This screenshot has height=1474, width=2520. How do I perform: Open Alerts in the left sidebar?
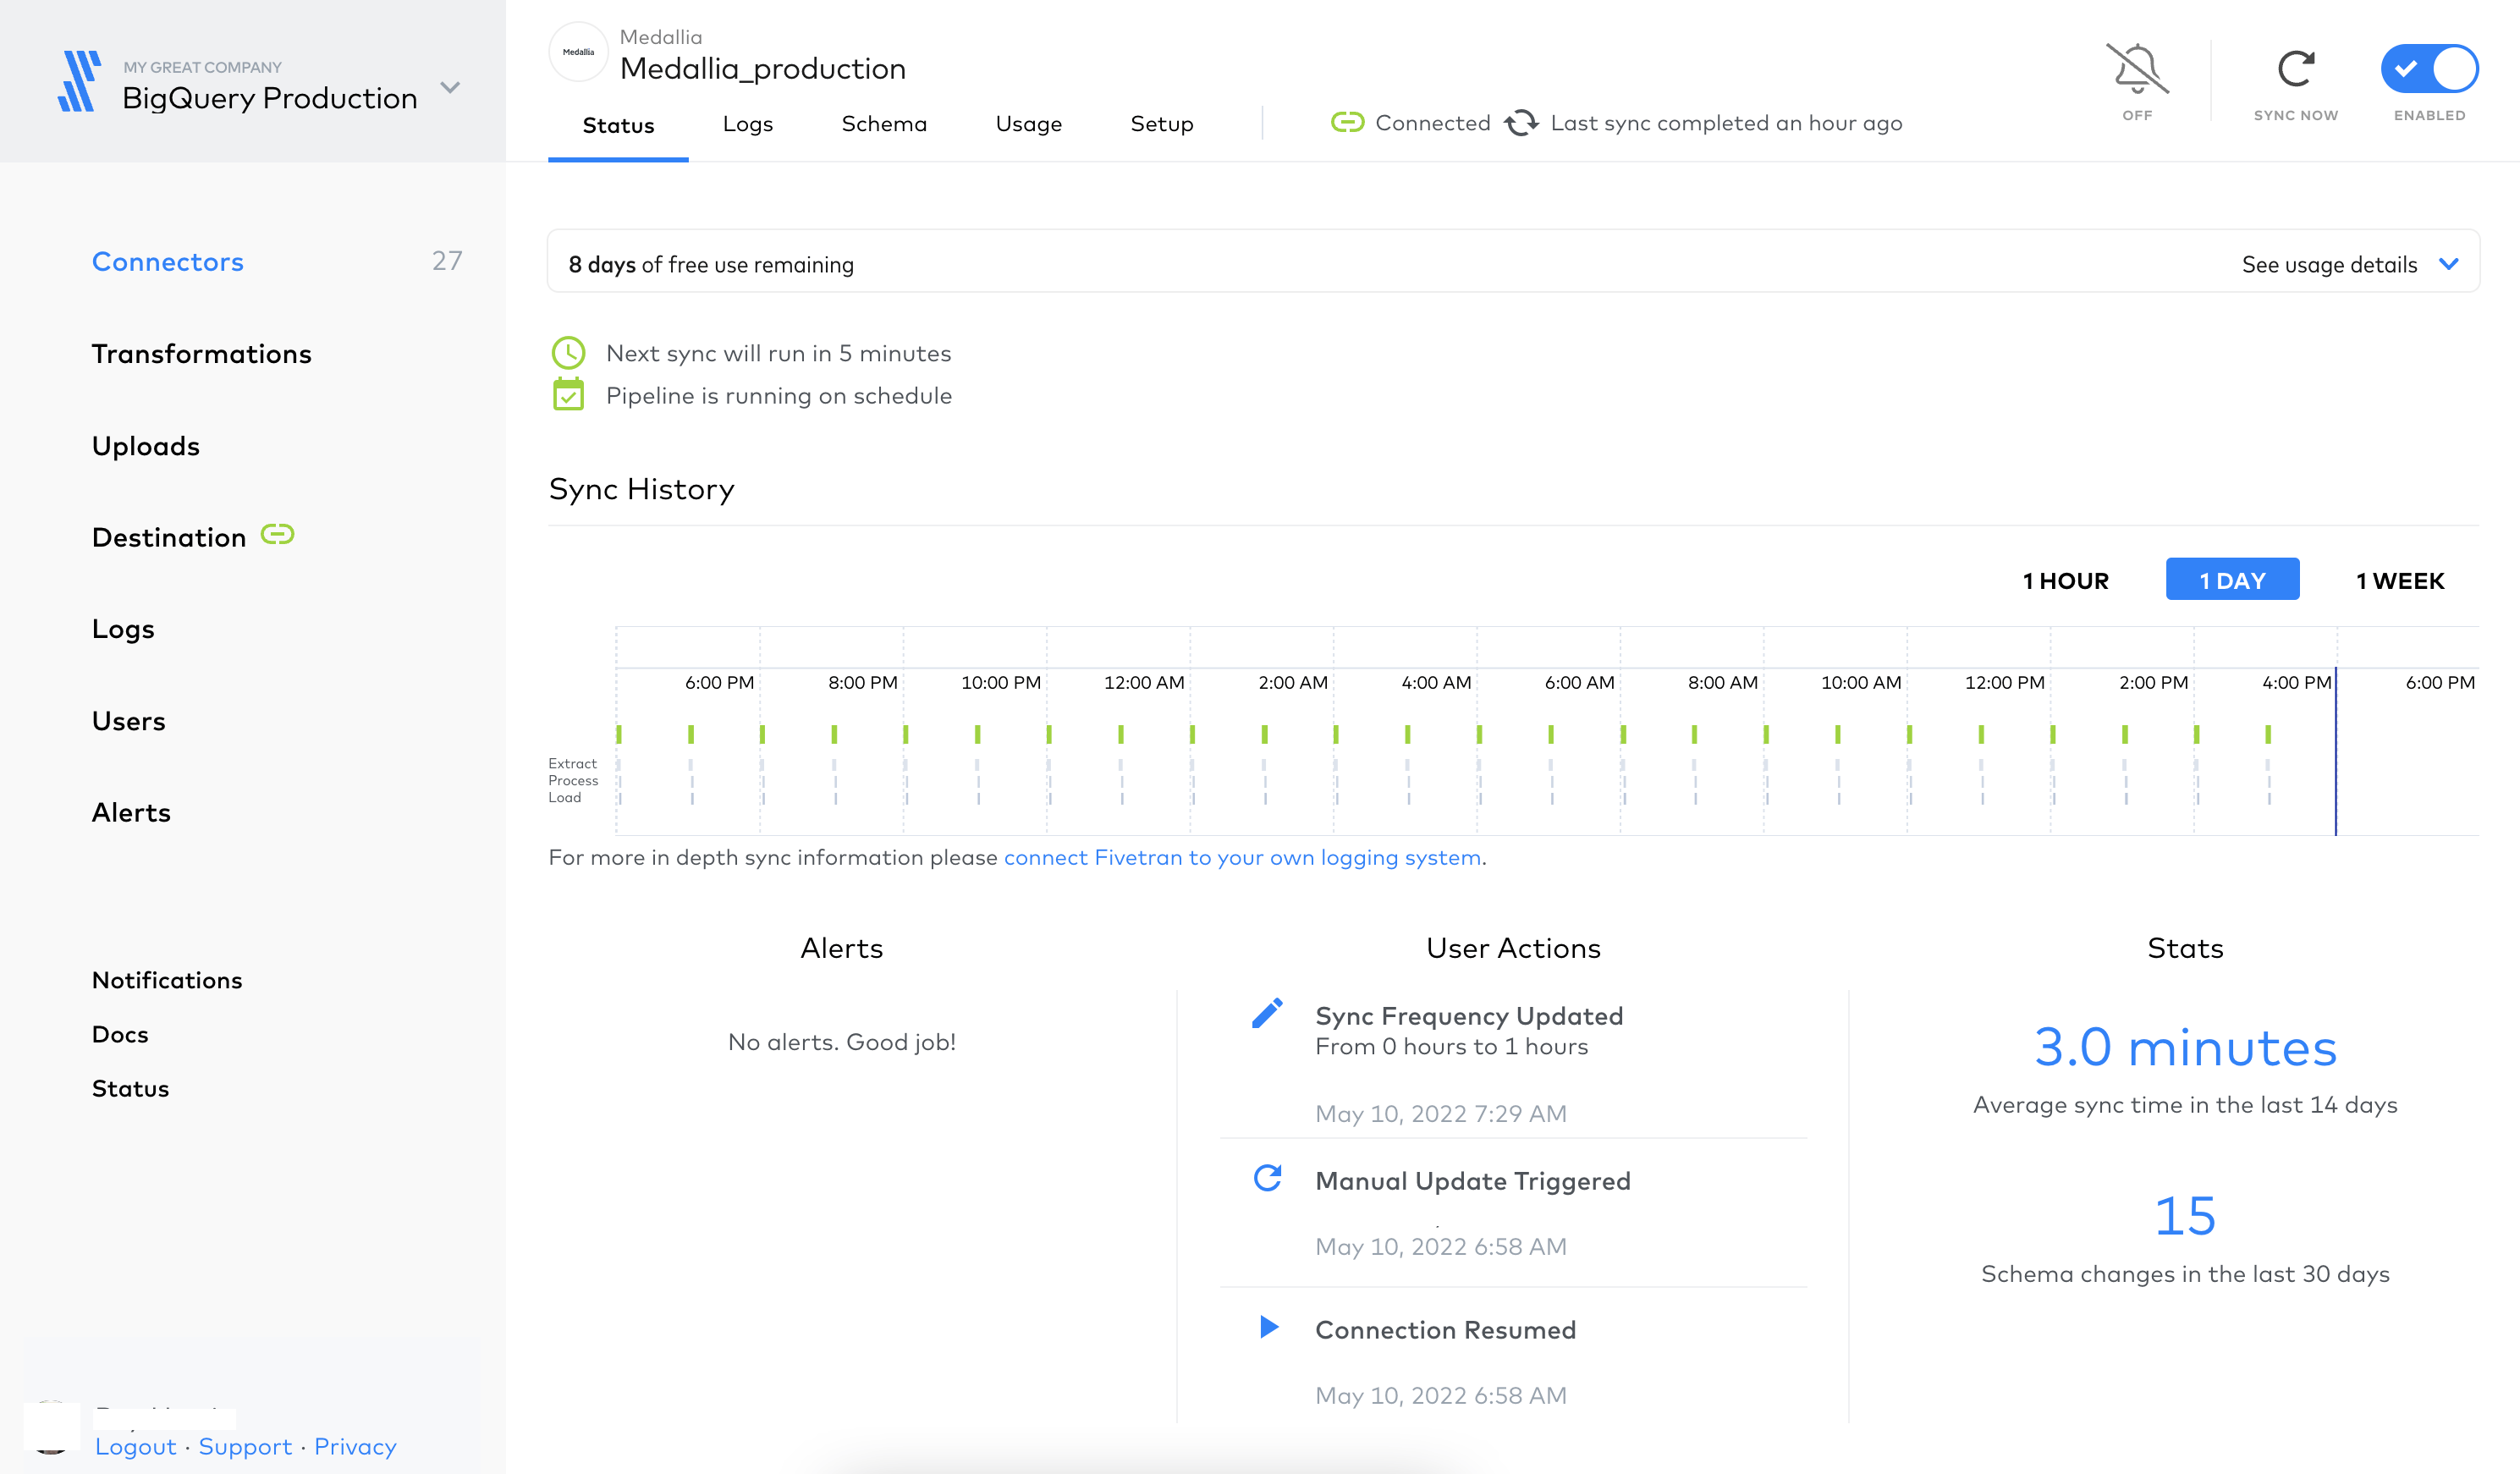pyautogui.click(x=132, y=813)
